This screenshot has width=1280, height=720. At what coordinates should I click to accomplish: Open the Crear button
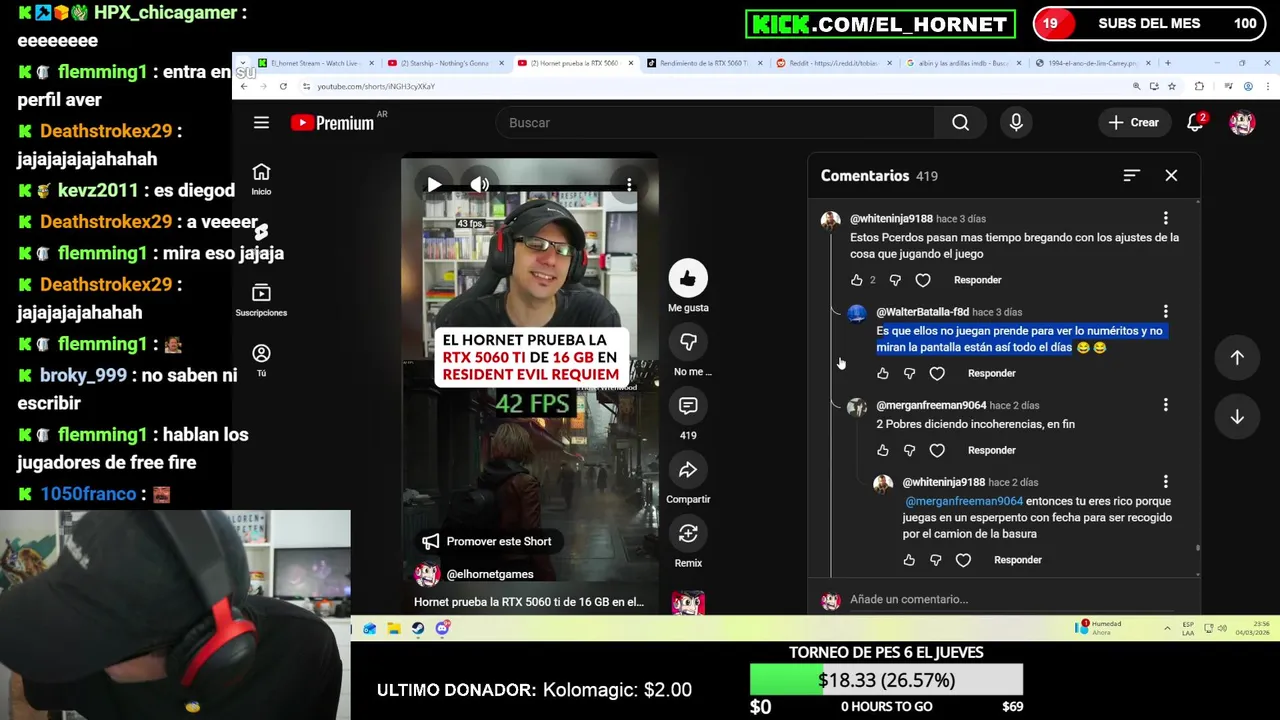(1134, 122)
